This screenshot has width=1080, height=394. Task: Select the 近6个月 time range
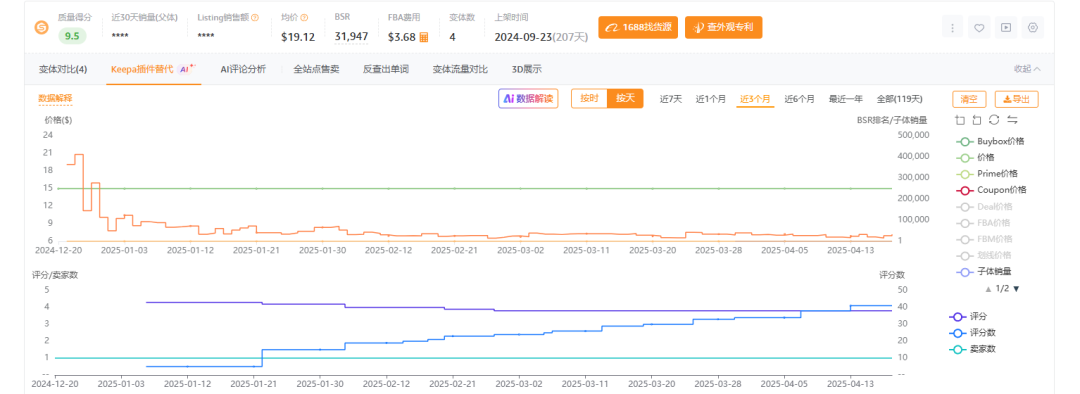pos(799,99)
